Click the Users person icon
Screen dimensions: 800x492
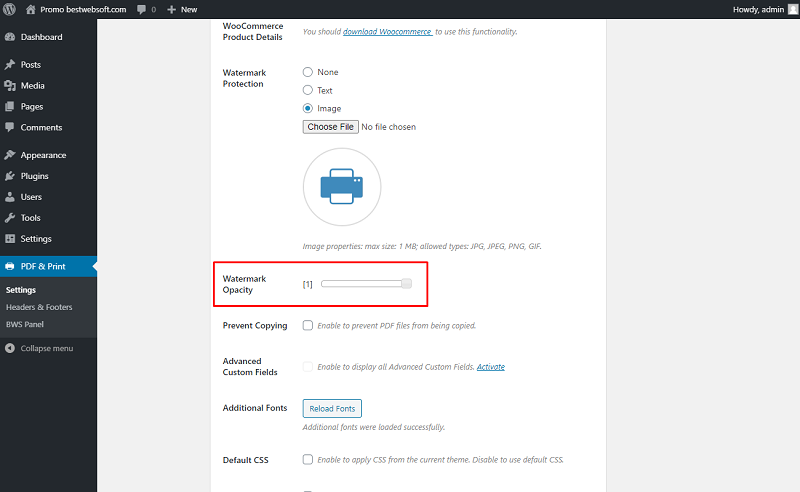[10, 196]
